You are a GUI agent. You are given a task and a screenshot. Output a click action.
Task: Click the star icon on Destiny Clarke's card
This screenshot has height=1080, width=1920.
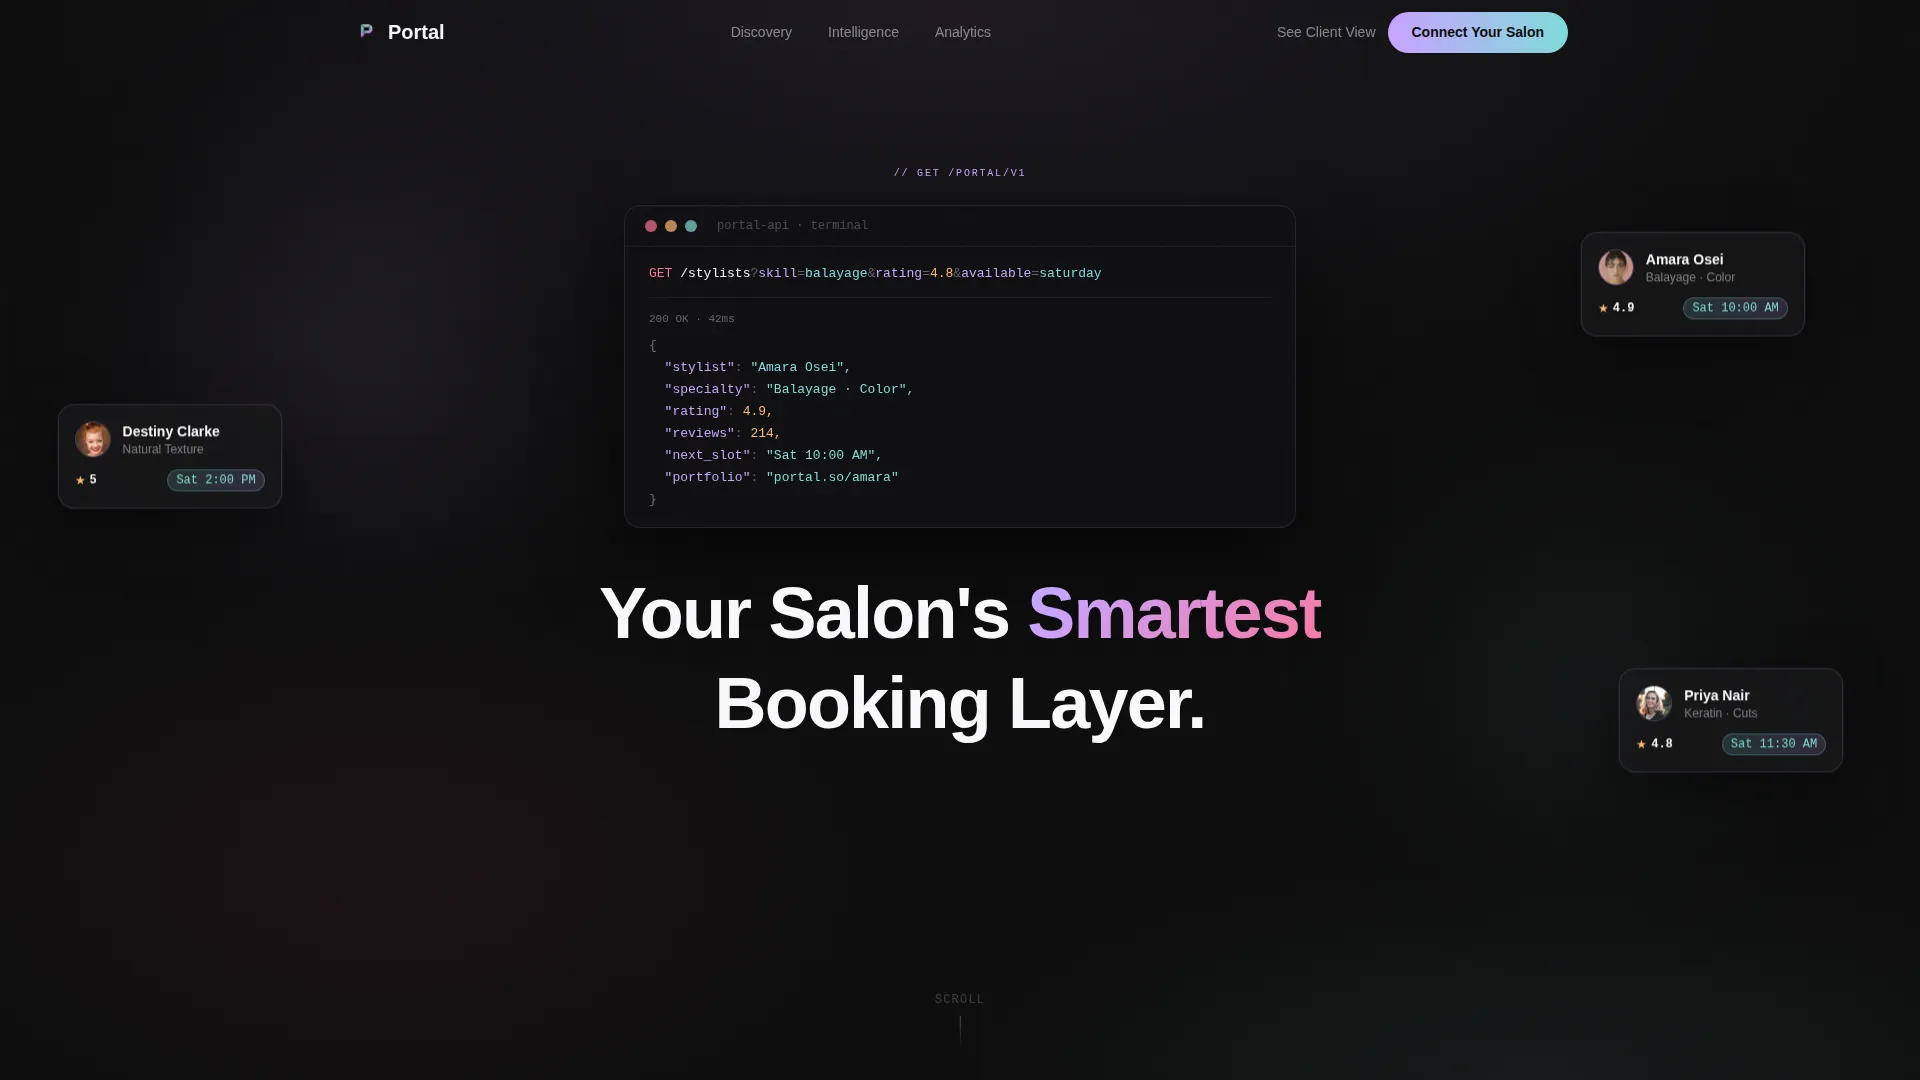tap(80, 480)
